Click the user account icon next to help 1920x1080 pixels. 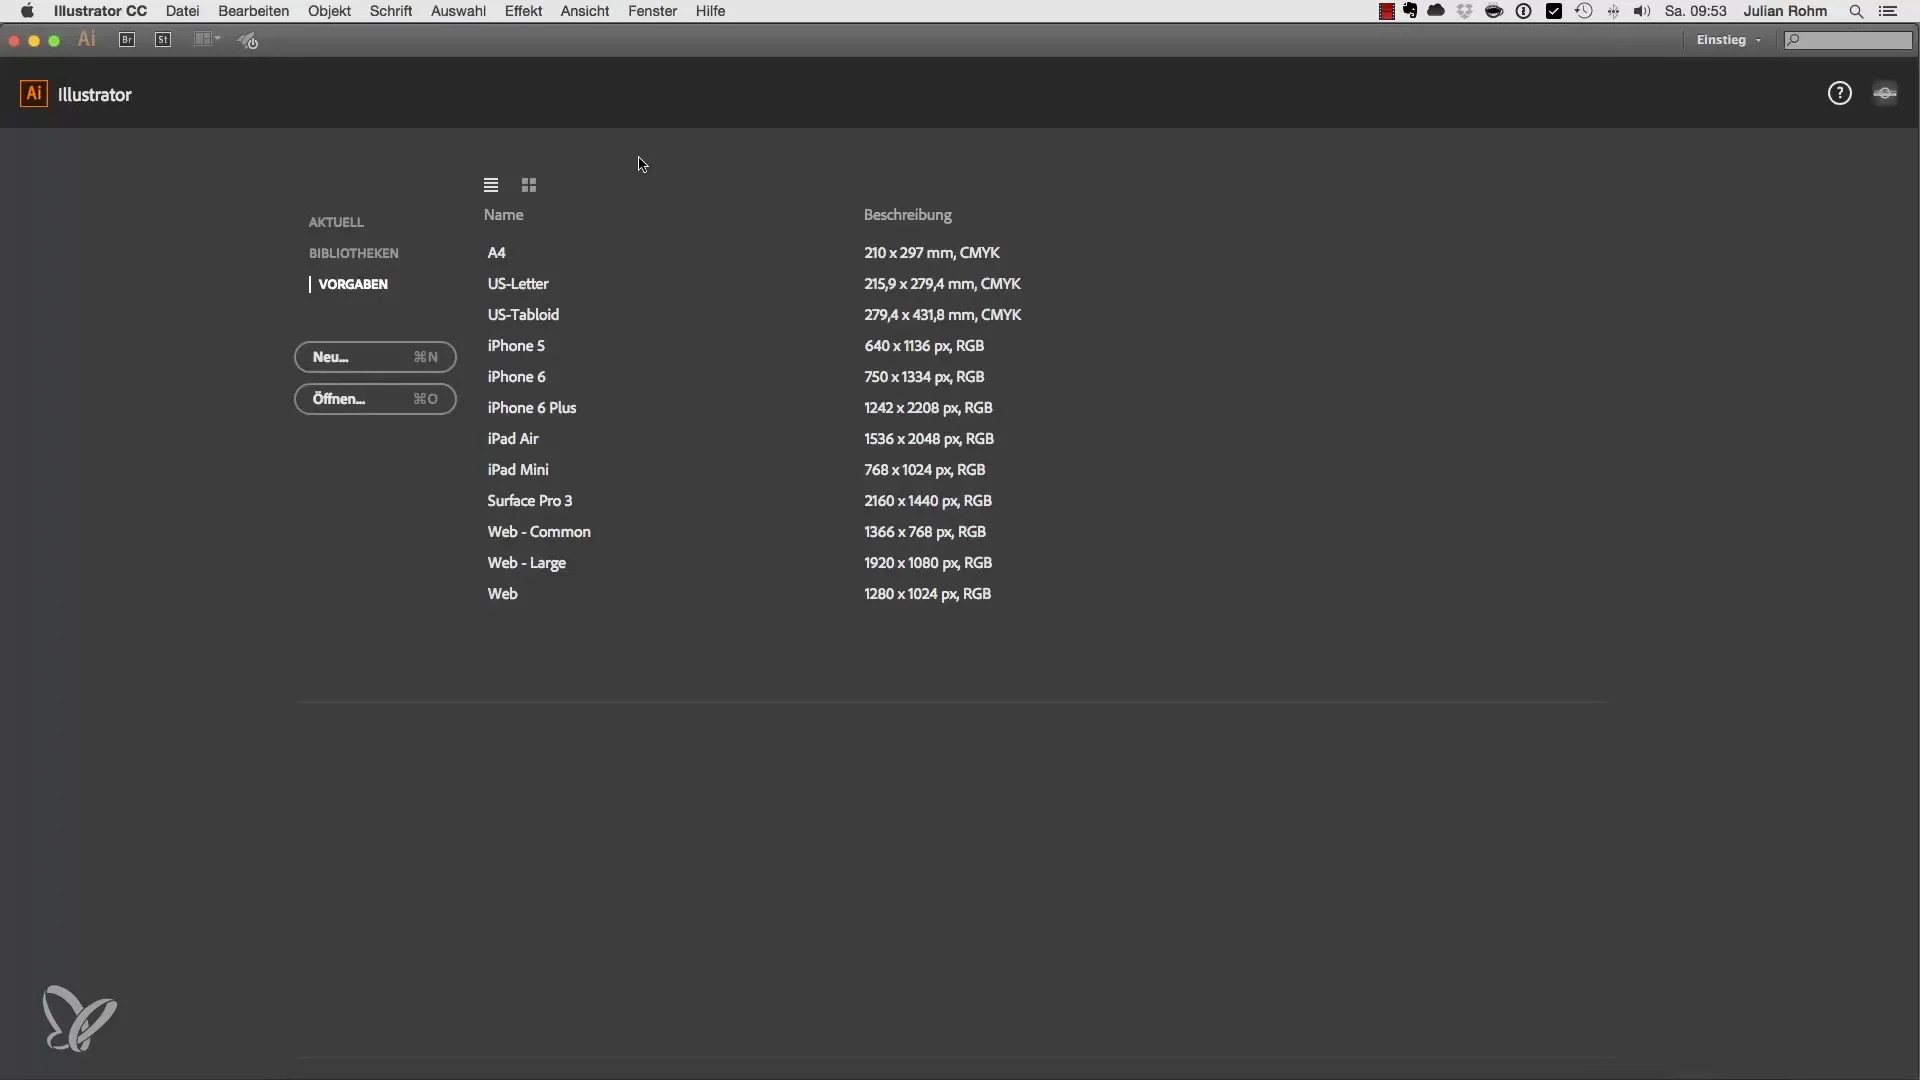point(1885,93)
